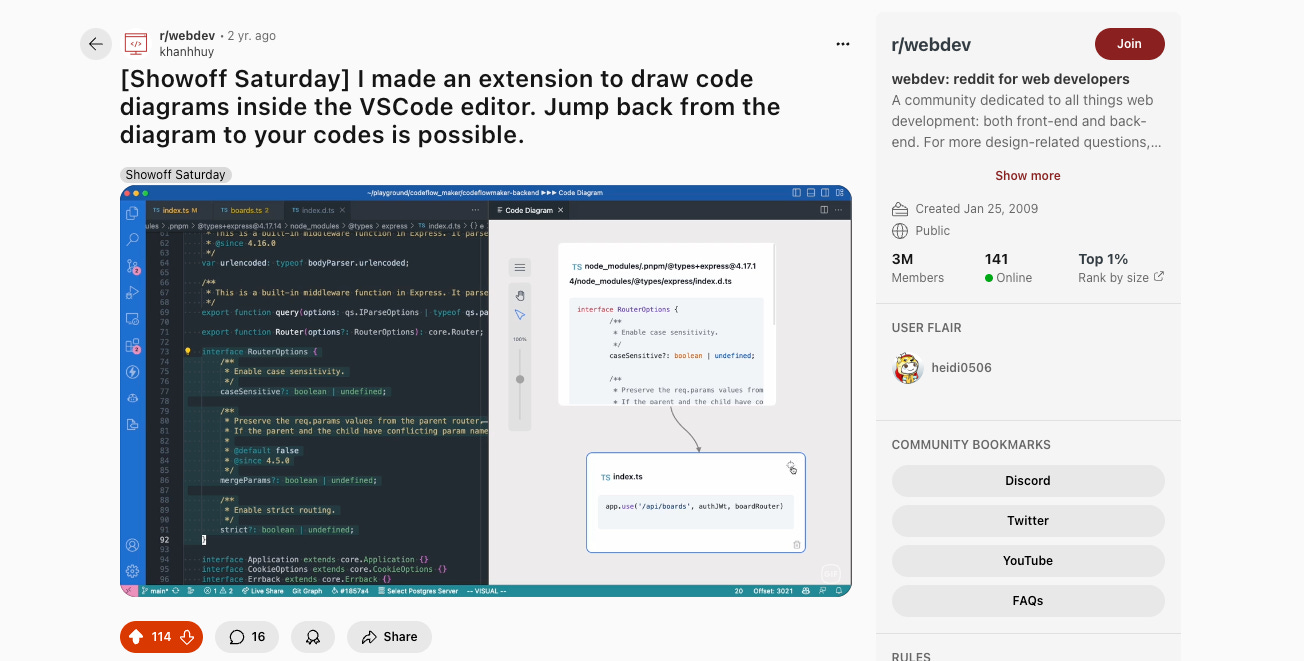This screenshot has height=661, width=1304.
Task: Click the 'interface RouterOptions {' line in the editor
Action: [x=260, y=352]
